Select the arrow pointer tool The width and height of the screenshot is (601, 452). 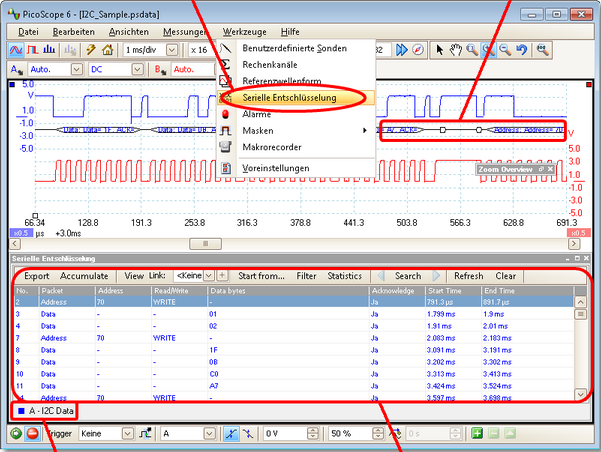coord(439,50)
